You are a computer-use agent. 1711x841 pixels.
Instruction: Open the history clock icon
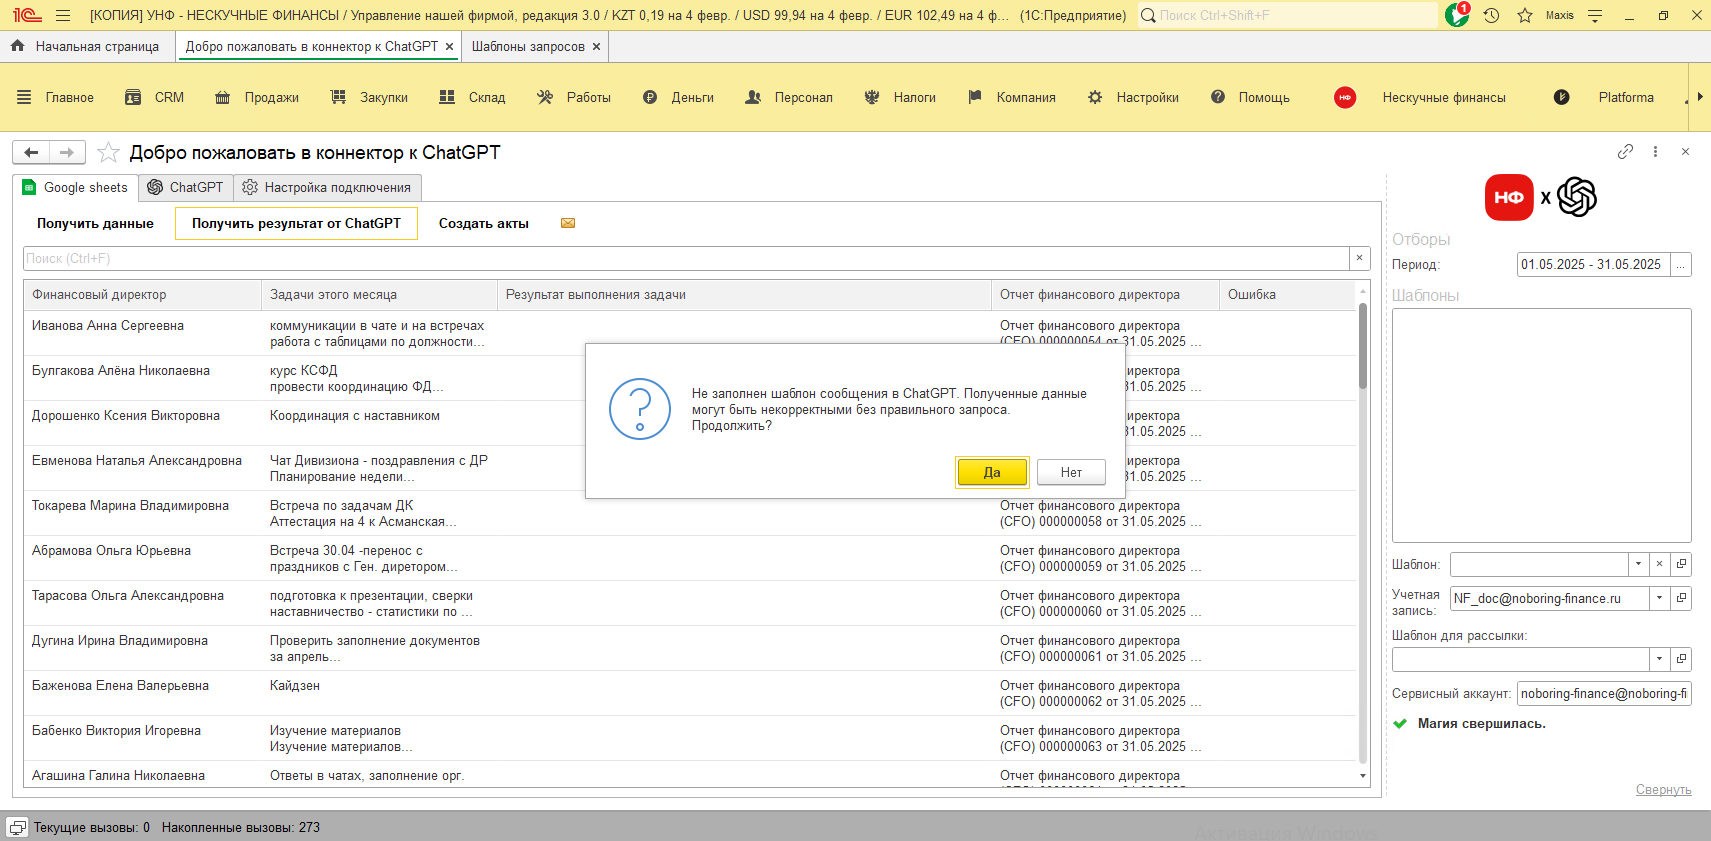[x=1491, y=15]
